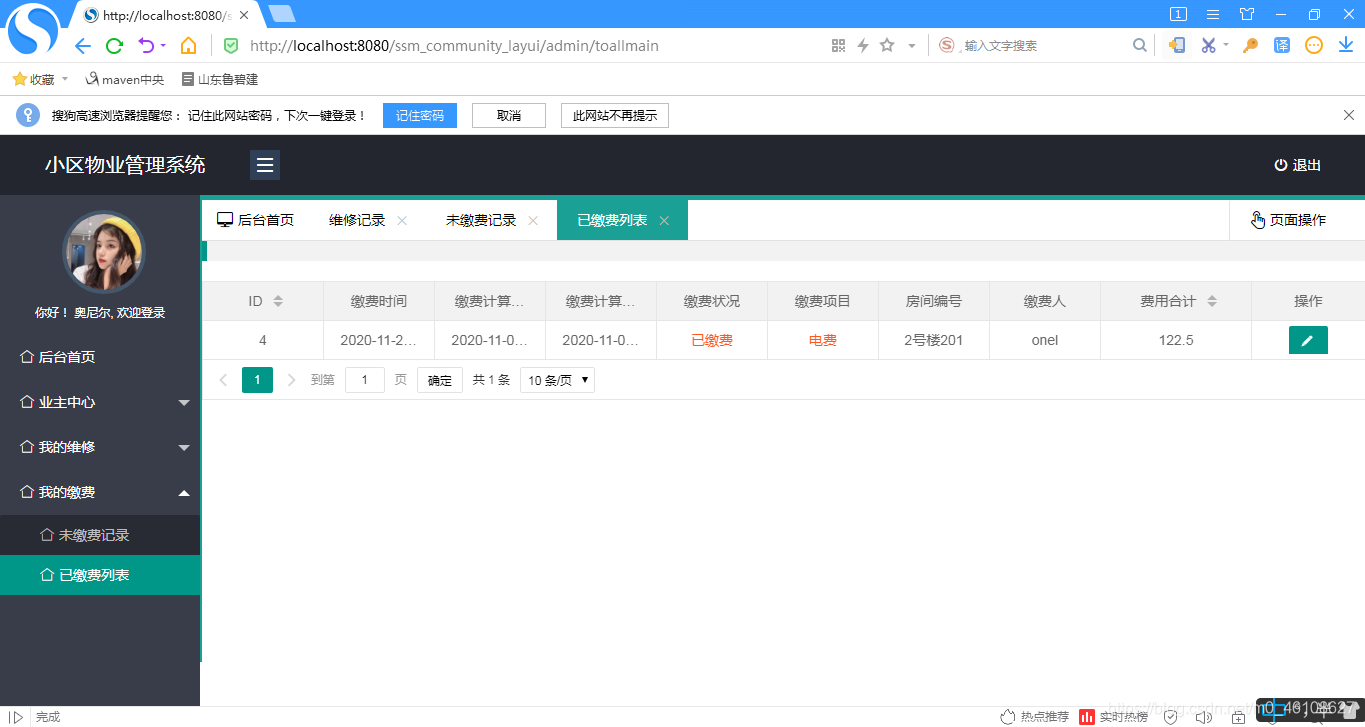
Task: Click the 此网站不再提示 button
Action: 615,115
